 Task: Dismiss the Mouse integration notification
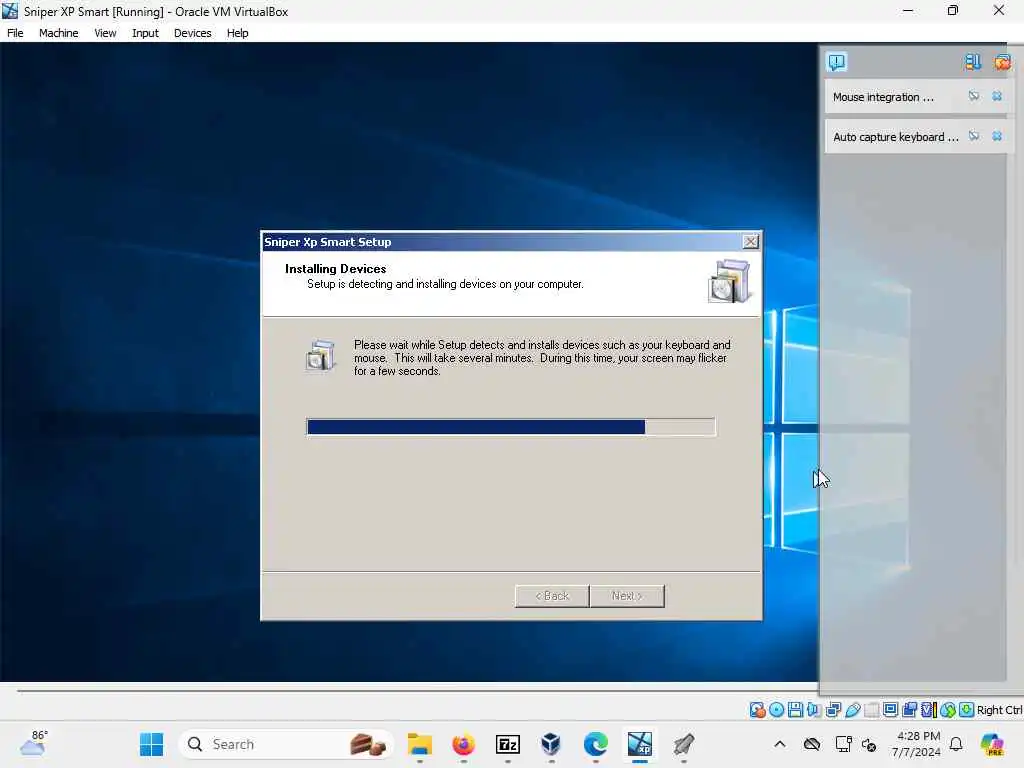tap(997, 96)
